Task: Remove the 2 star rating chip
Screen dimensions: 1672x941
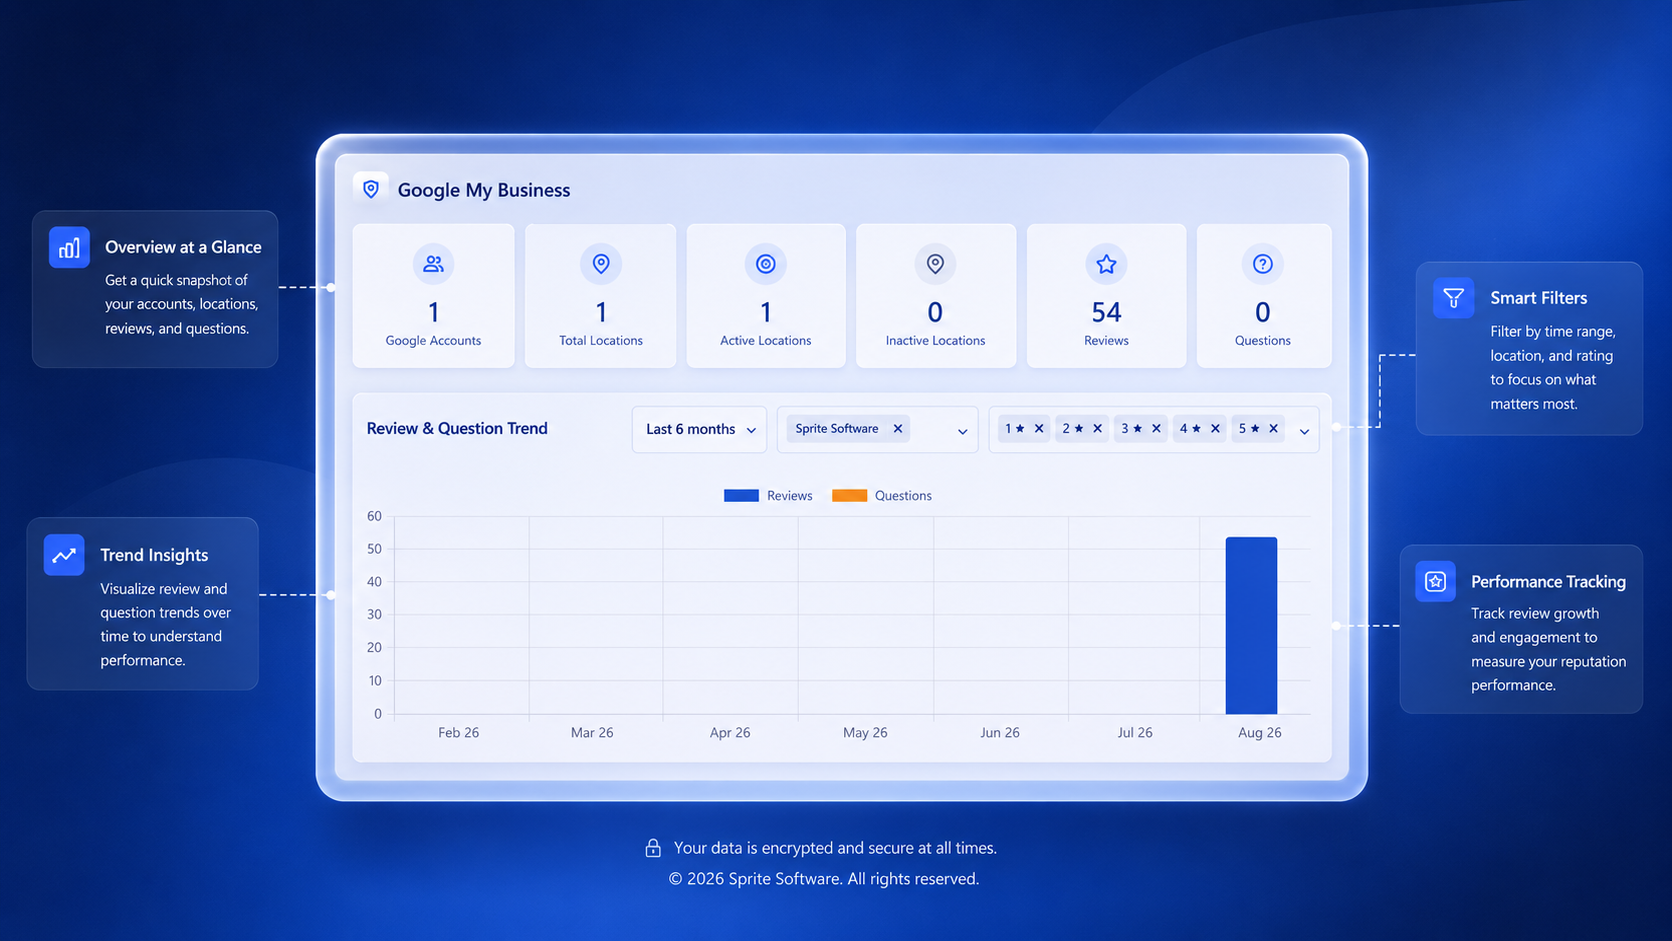Action: click(x=1097, y=428)
